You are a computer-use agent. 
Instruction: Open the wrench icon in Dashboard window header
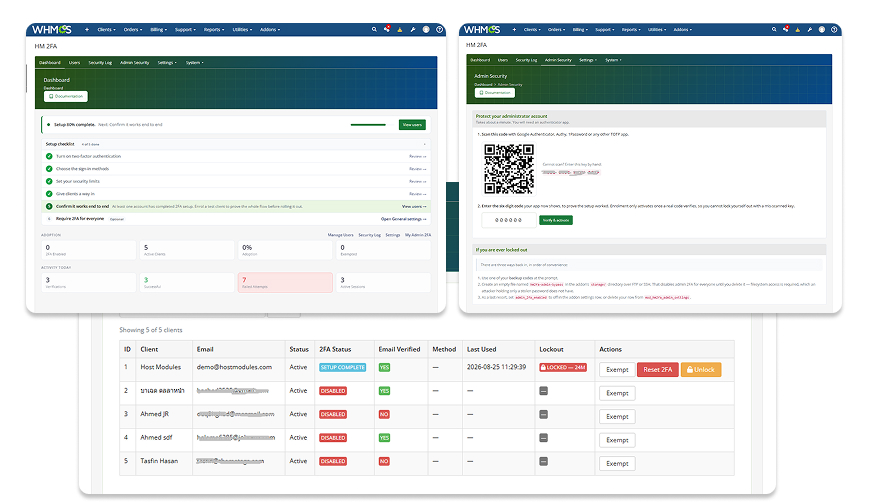pos(413,30)
